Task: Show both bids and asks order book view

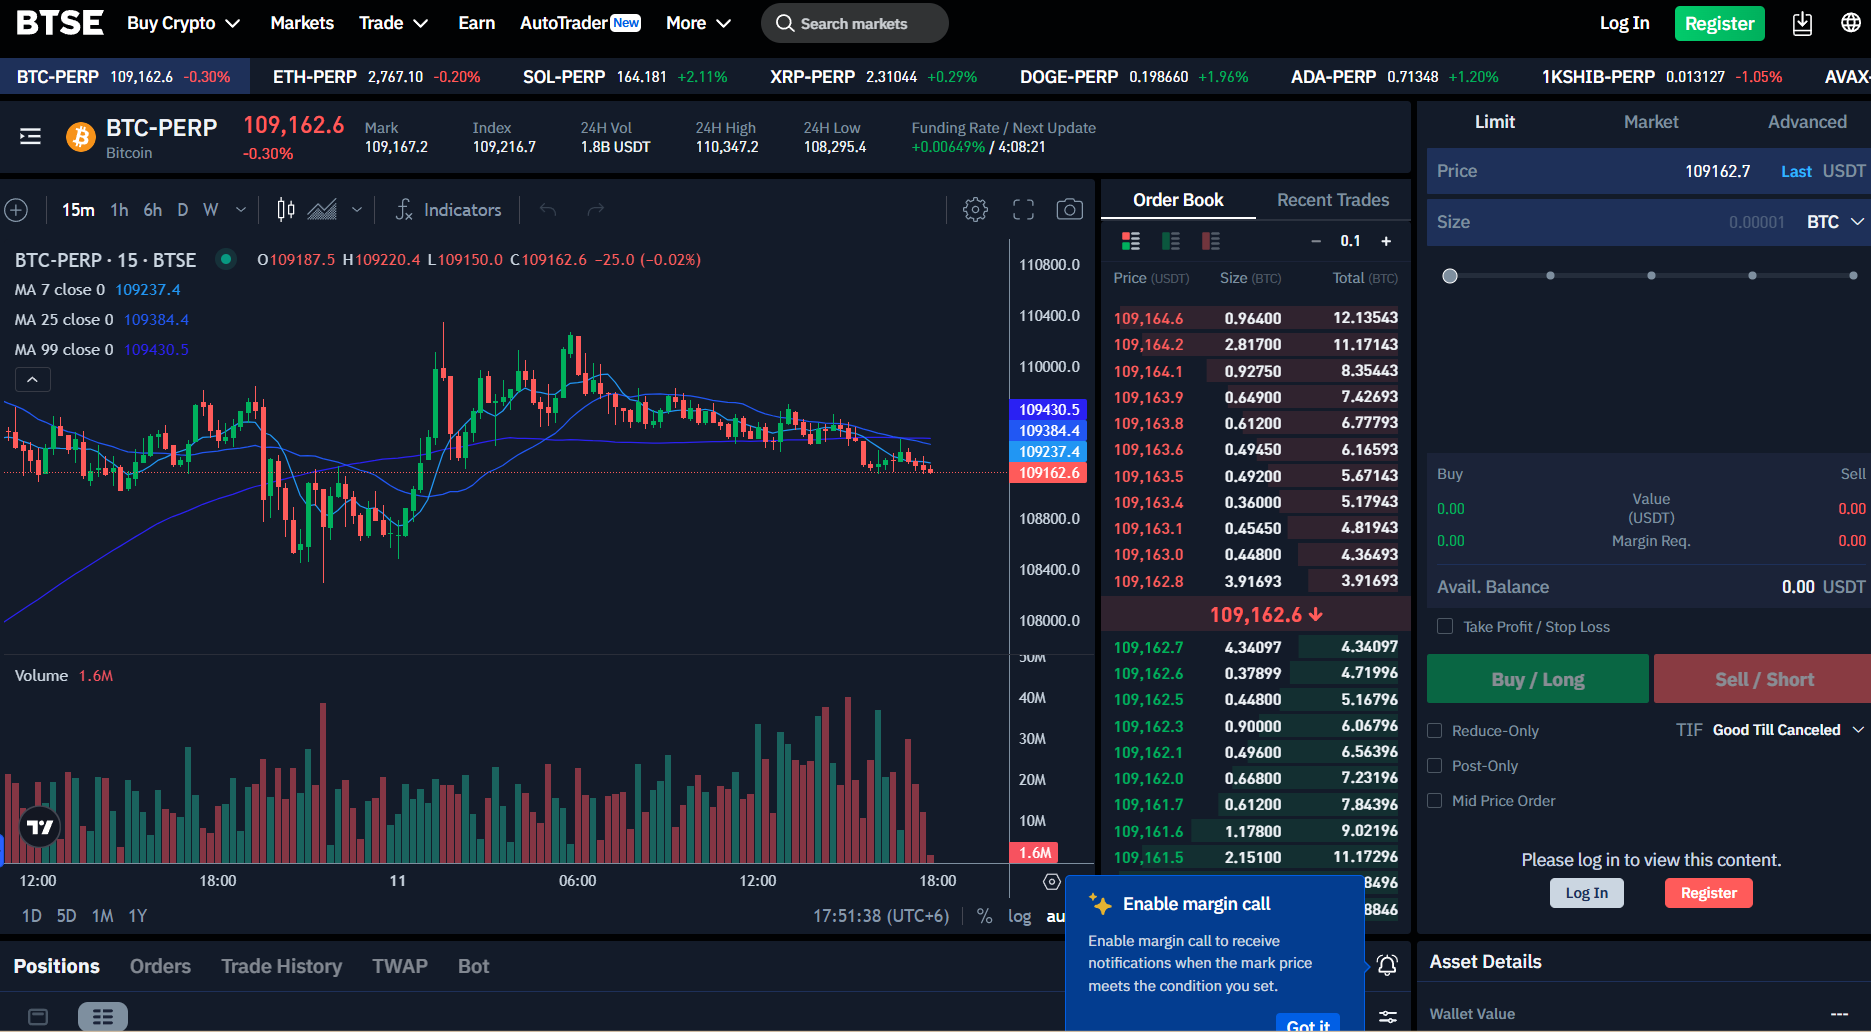Action: (x=1131, y=241)
